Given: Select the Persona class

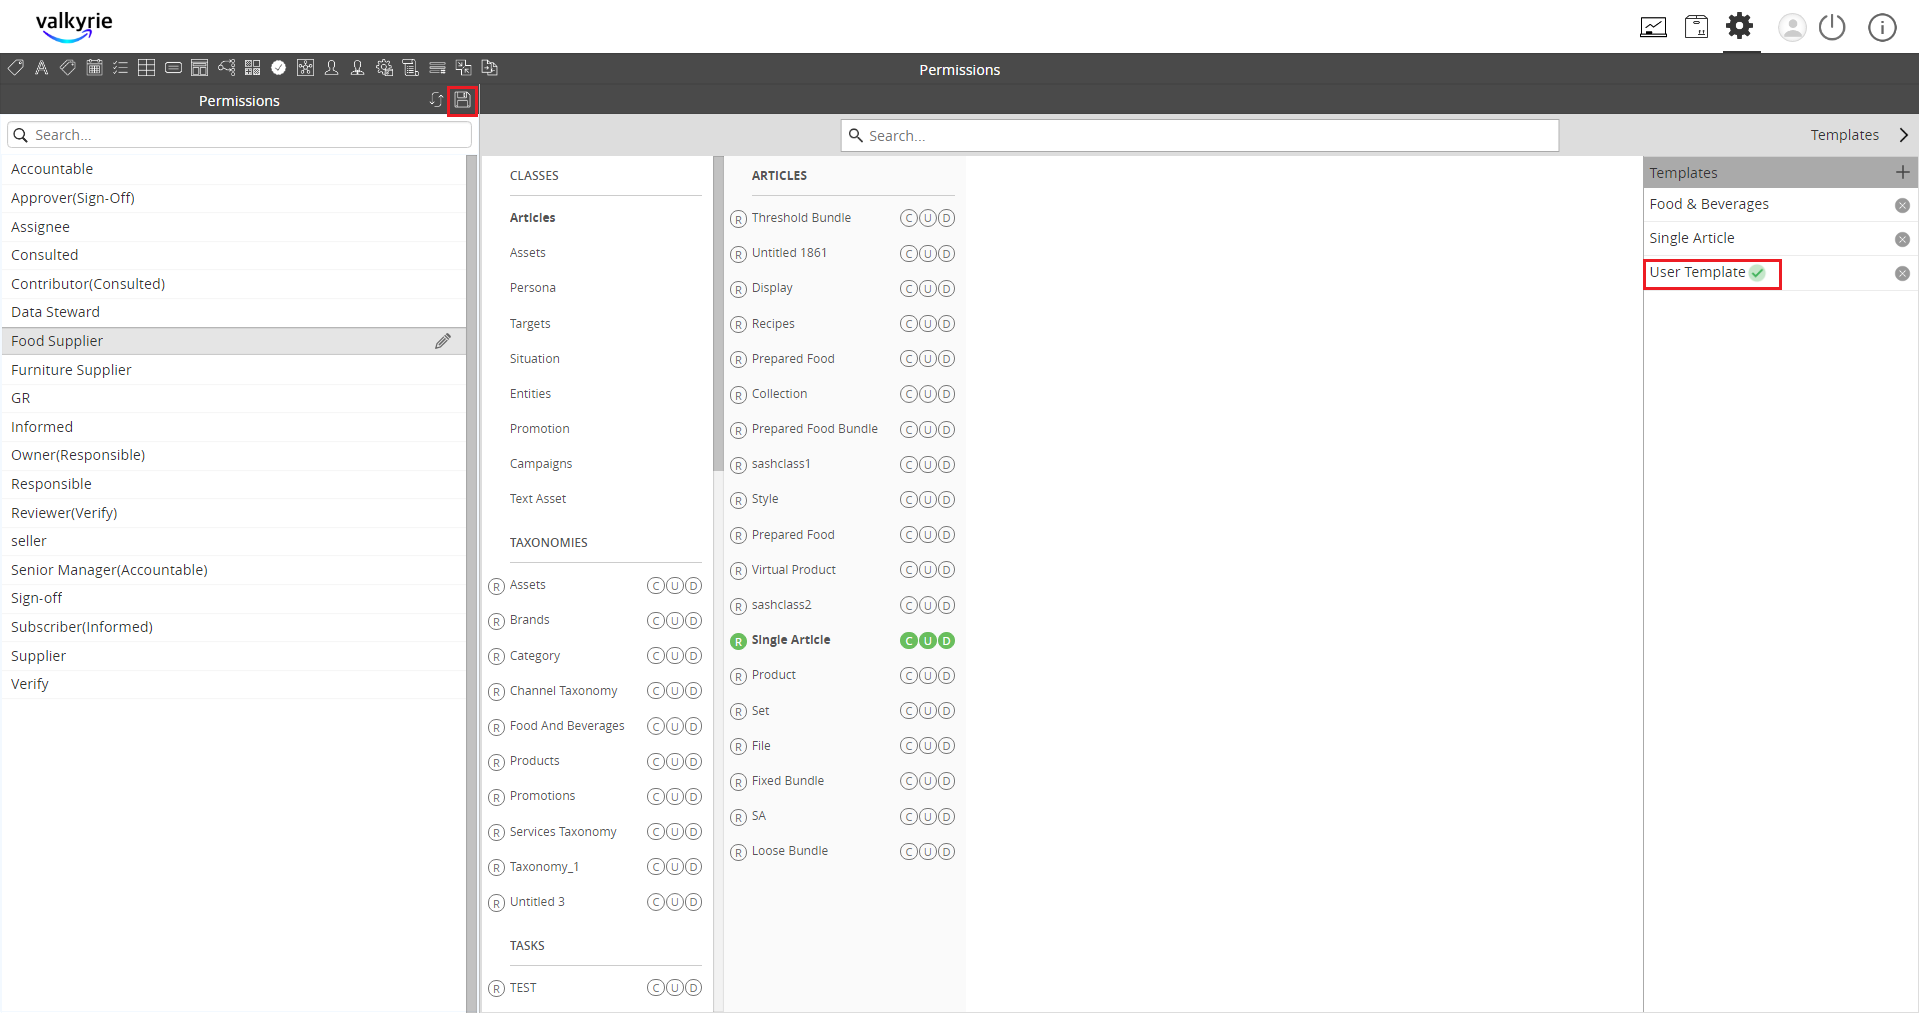Looking at the screenshot, I should (532, 288).
